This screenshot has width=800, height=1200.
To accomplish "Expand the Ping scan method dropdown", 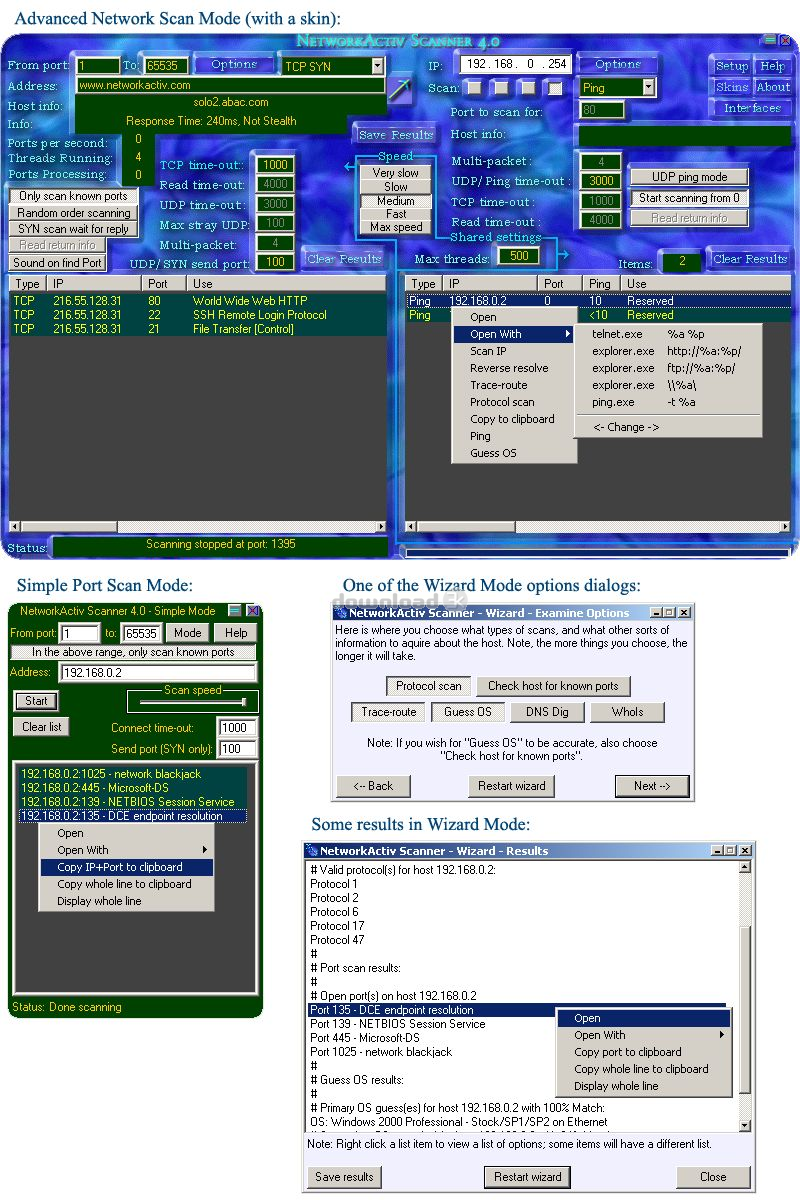I will [x=648, y=88].
